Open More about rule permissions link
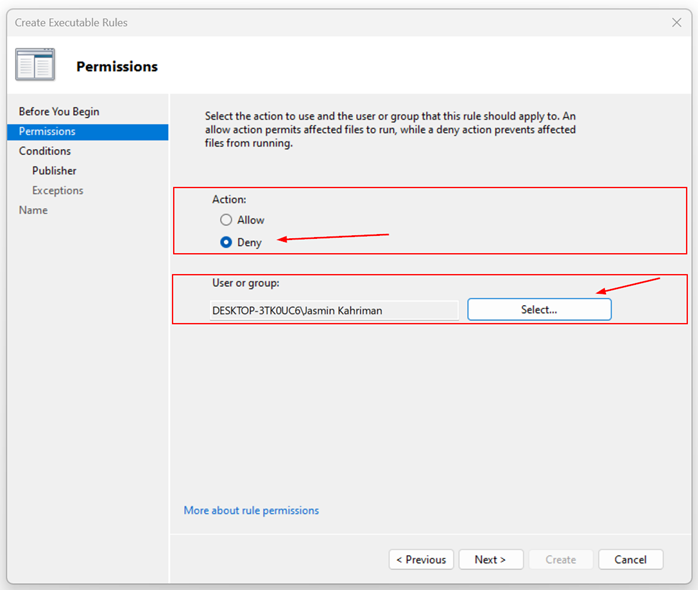Viewport: 698px width, 590px height. (x=251, y=510)
